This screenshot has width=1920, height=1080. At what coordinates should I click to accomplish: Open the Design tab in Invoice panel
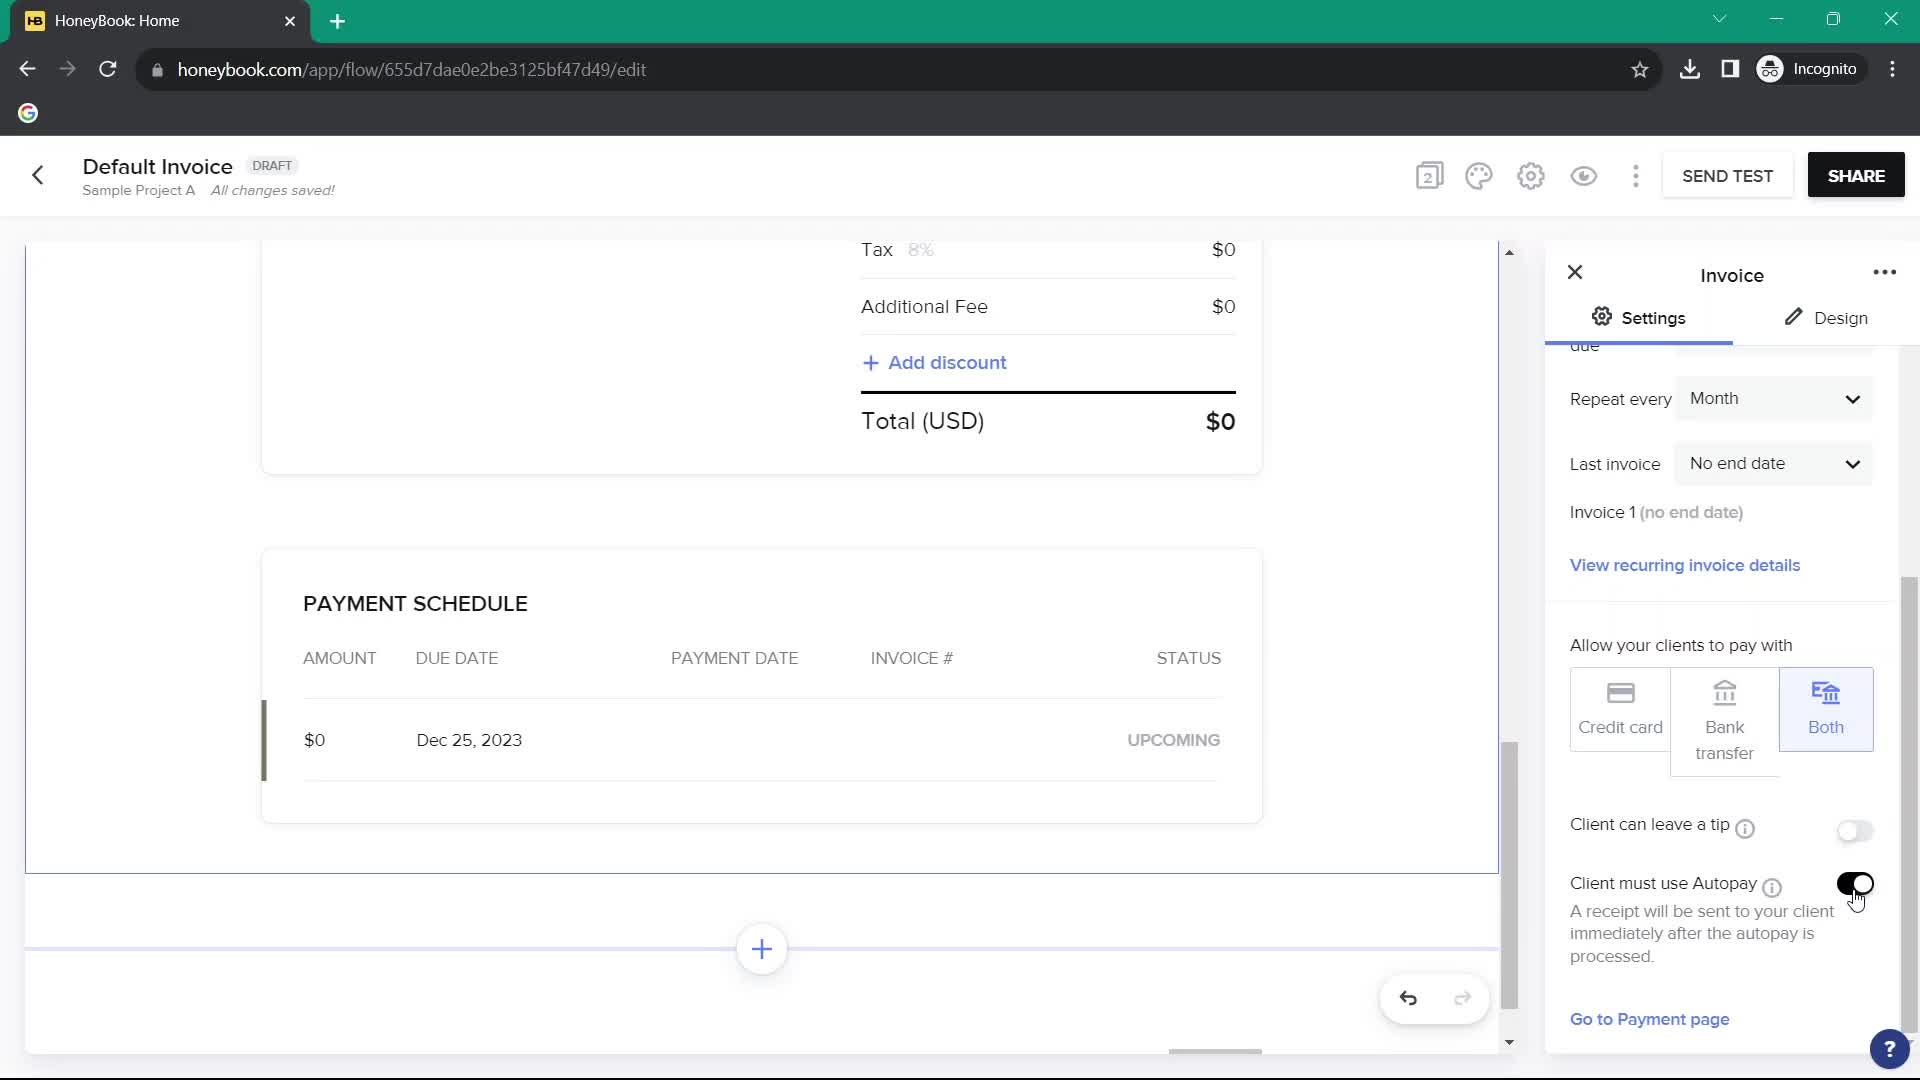point(1829,316)
